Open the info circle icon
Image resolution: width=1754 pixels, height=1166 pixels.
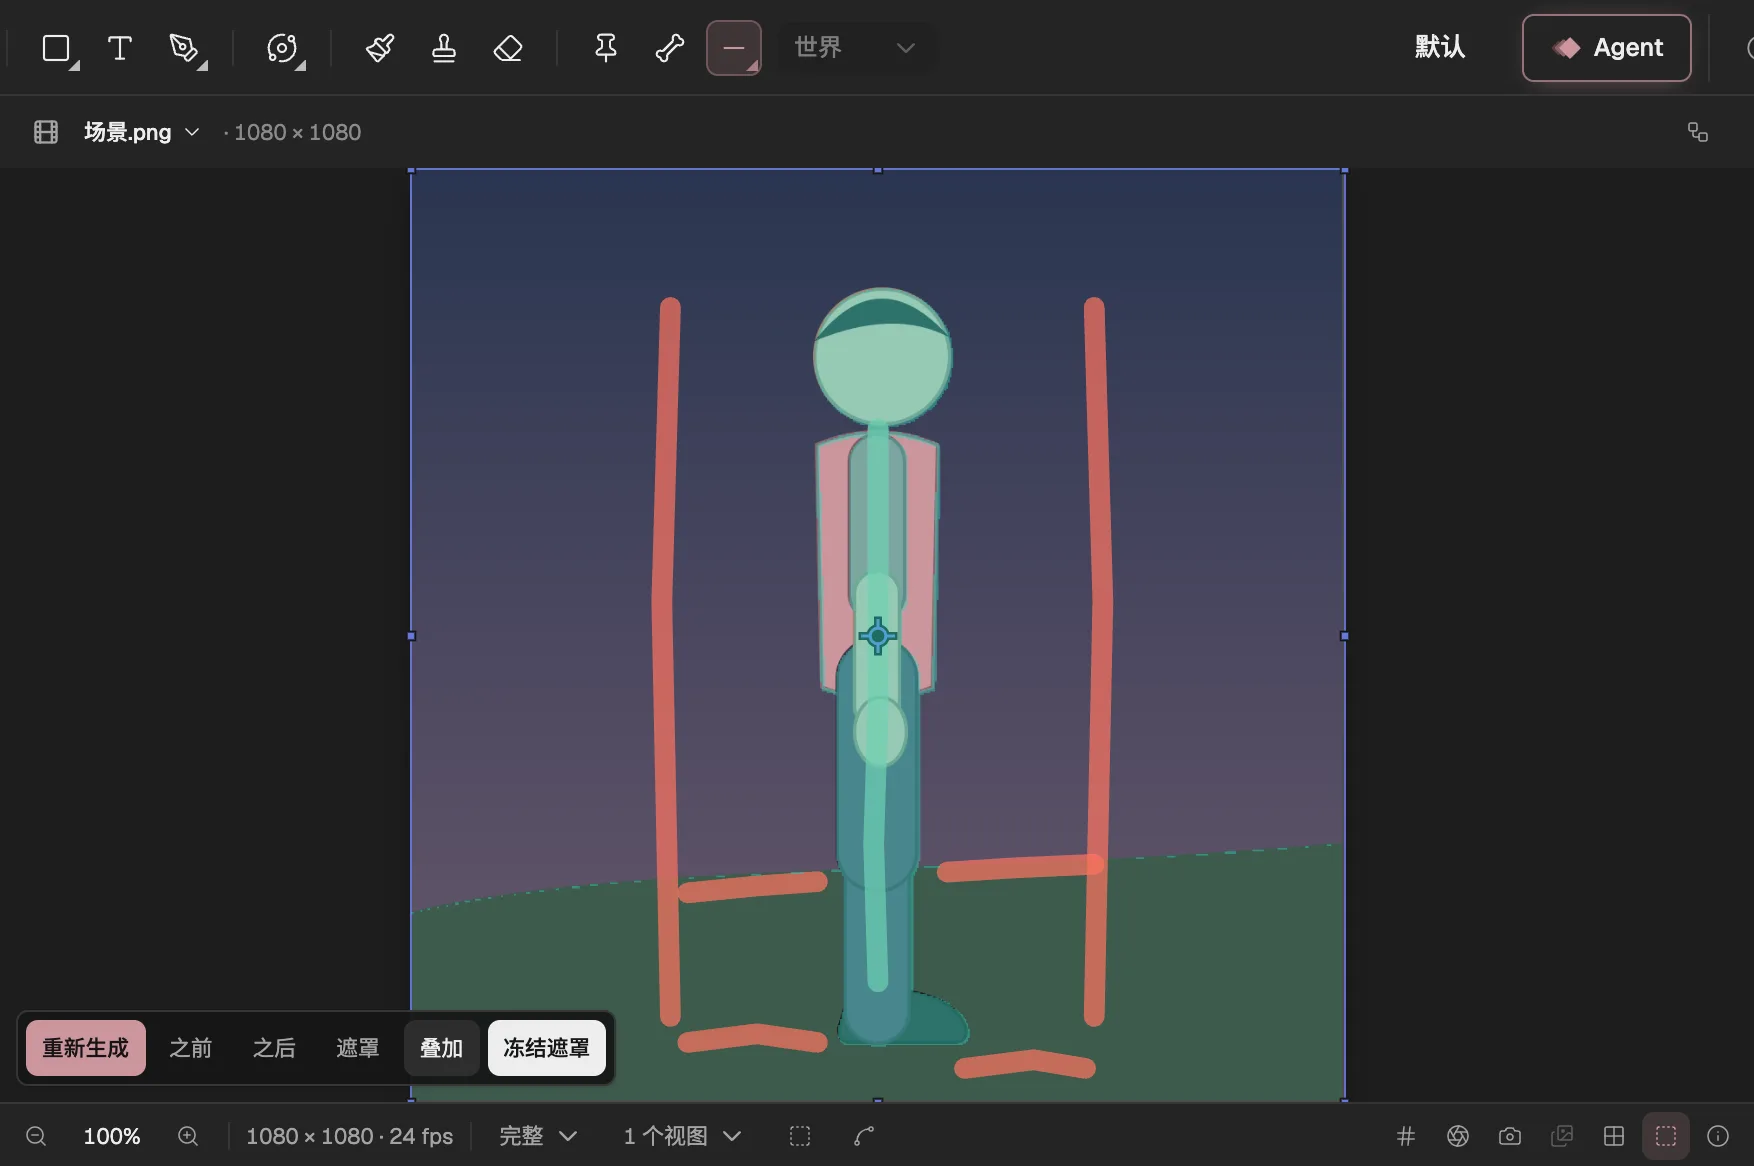1718,1136
